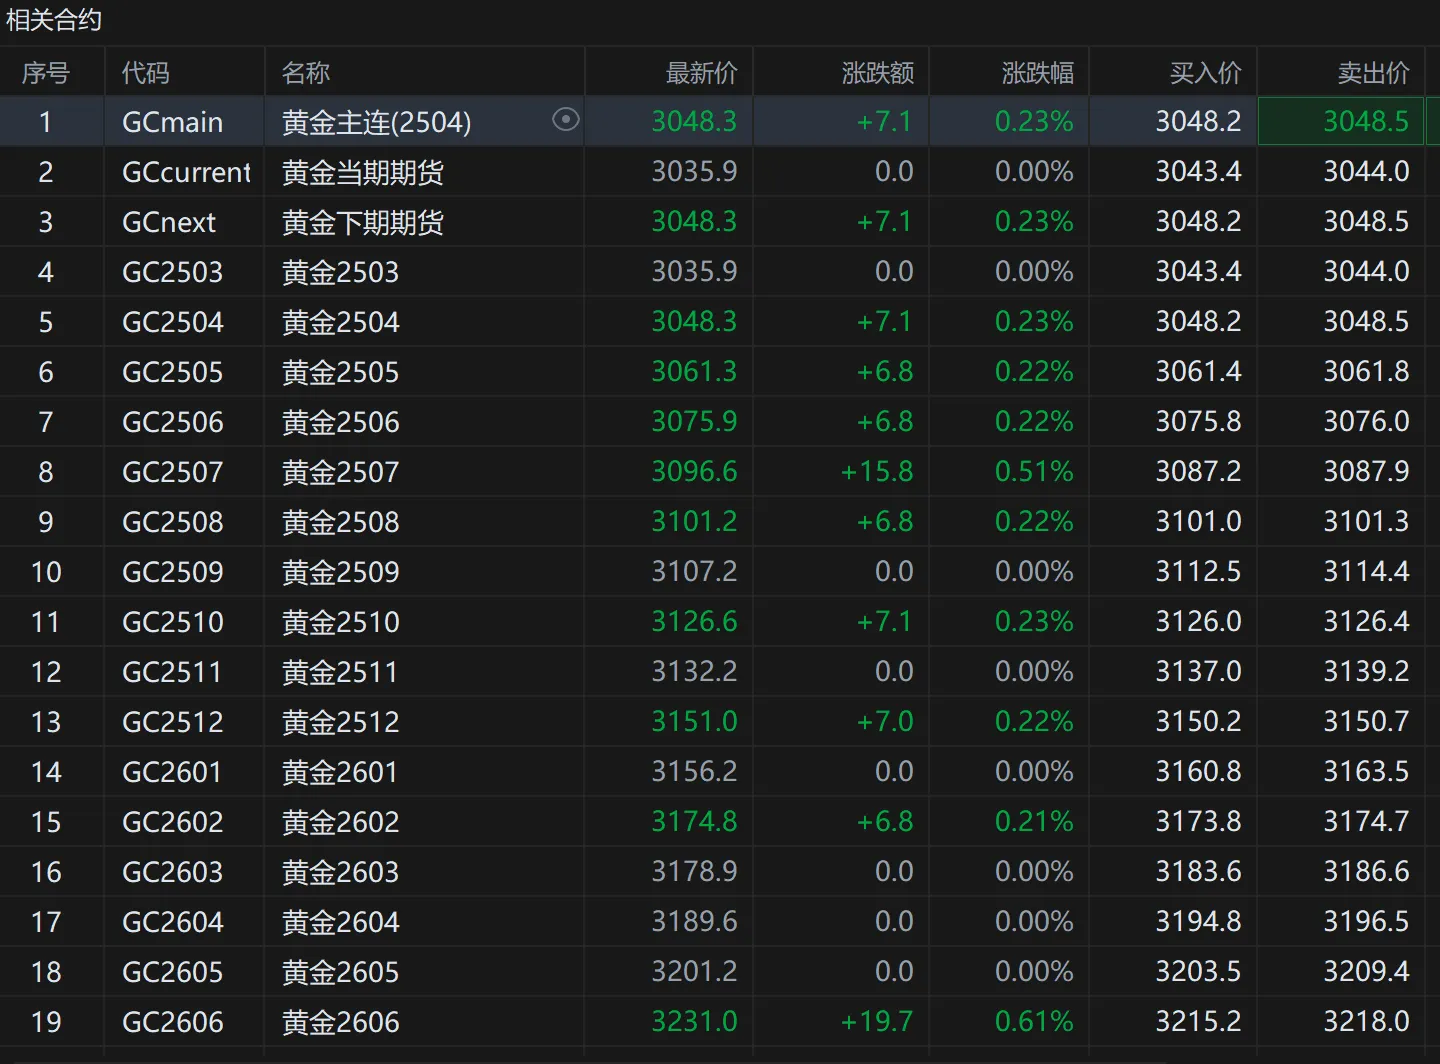Screen dimensions: 1440x1064
Task: Open the GCcurrent contract row
Action: (x=720, y=172)
